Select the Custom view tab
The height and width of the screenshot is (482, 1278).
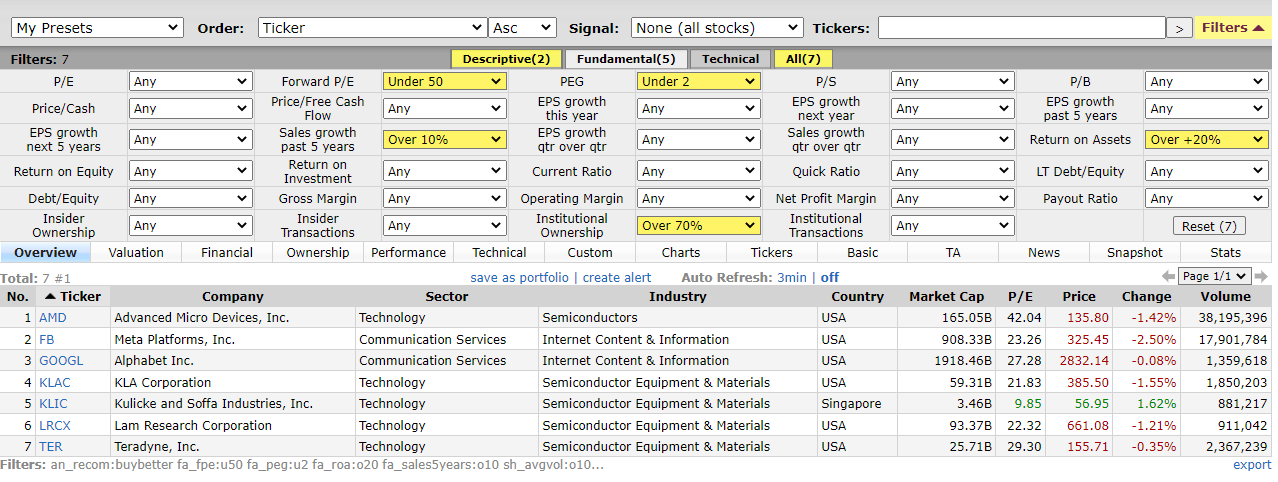click(590, 253)
